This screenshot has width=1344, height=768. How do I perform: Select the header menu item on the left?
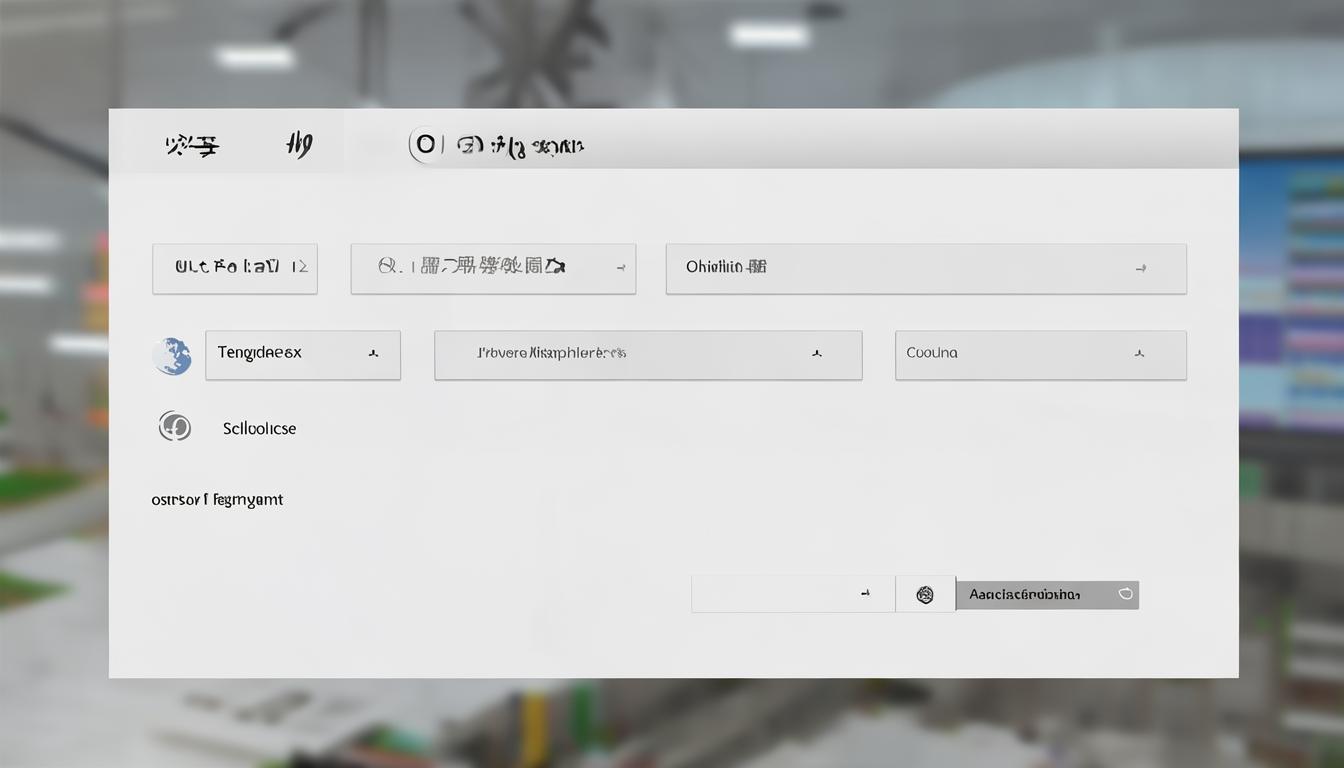coord(191,143)
